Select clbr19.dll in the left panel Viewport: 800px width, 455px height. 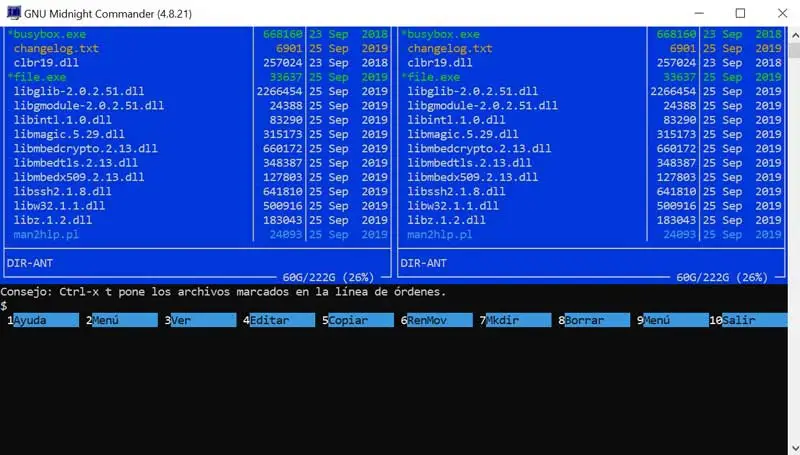click(x=46, y=63)
